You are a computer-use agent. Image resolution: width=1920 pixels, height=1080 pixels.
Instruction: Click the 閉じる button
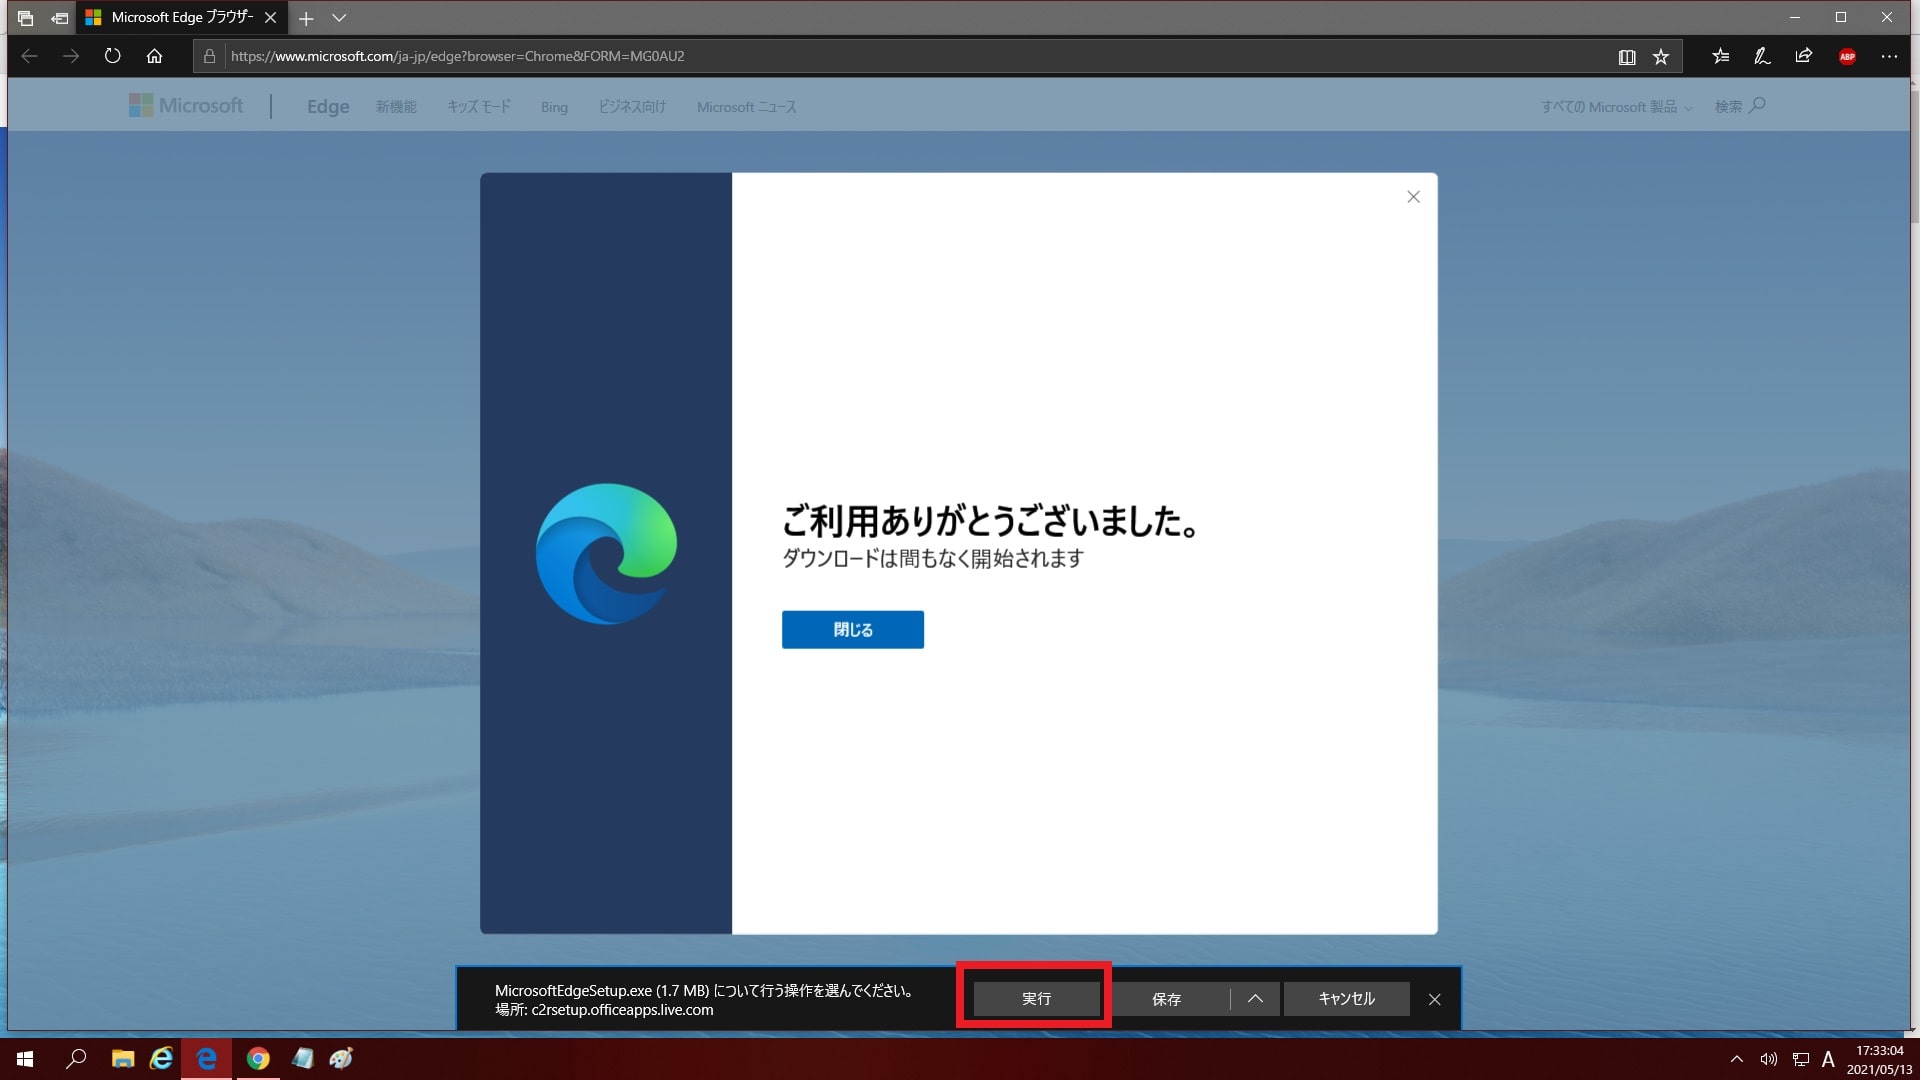point(853,630)
